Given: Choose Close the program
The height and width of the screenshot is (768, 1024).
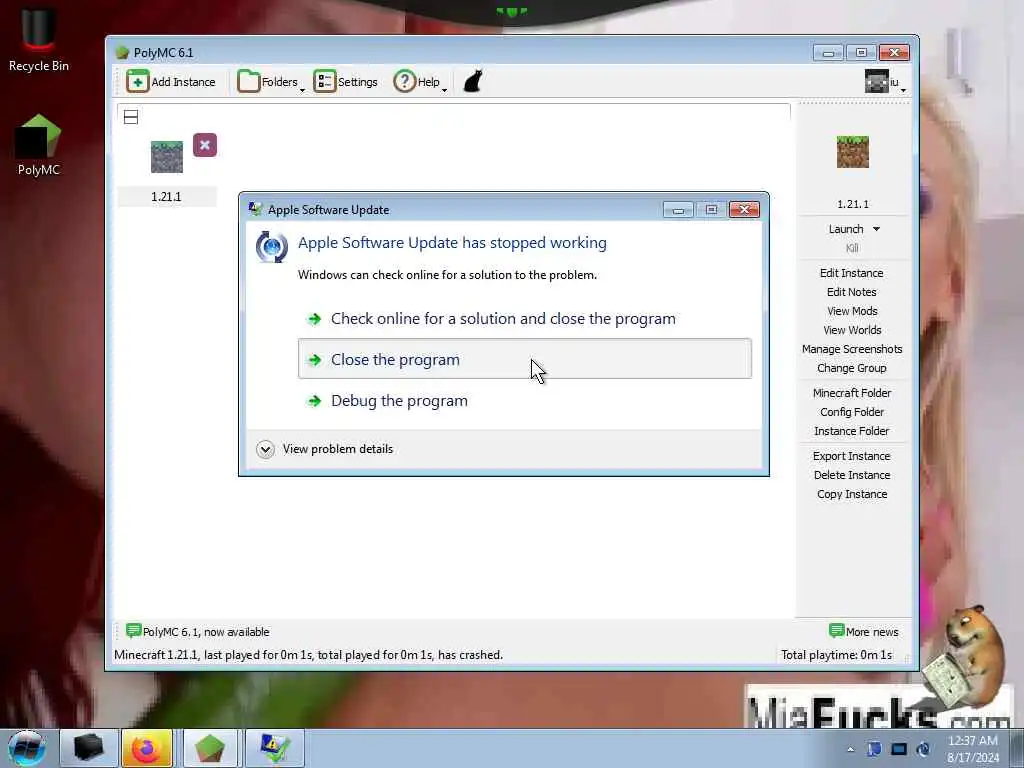Looking at the screenshot, I should click(x=524, y=359).
